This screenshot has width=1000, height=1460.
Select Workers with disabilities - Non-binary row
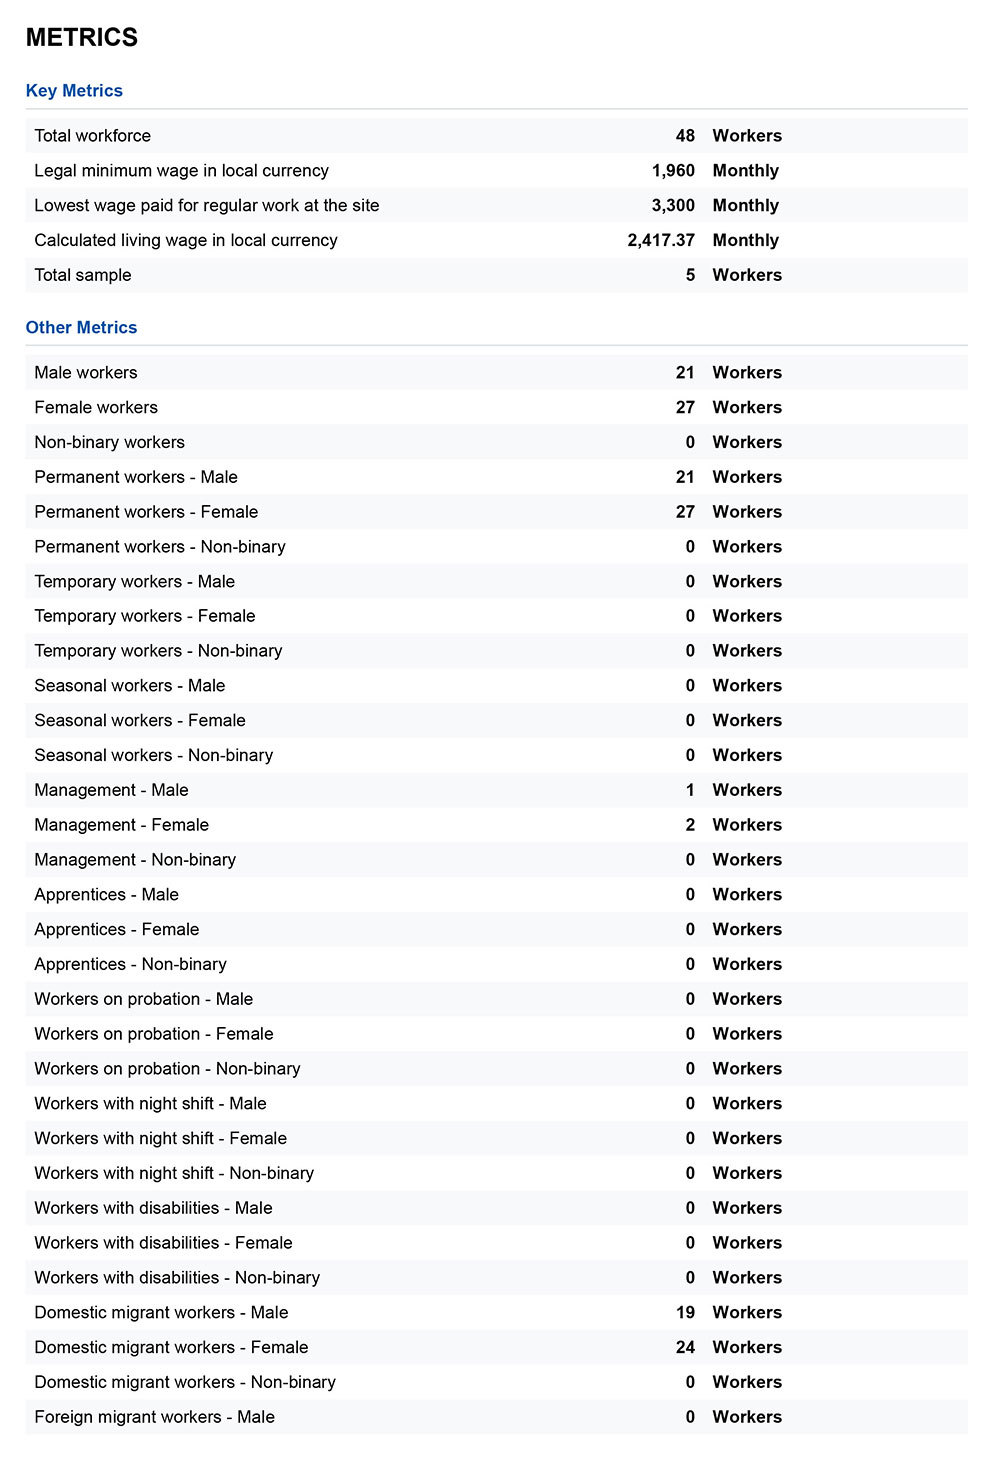coord(496,1278)
